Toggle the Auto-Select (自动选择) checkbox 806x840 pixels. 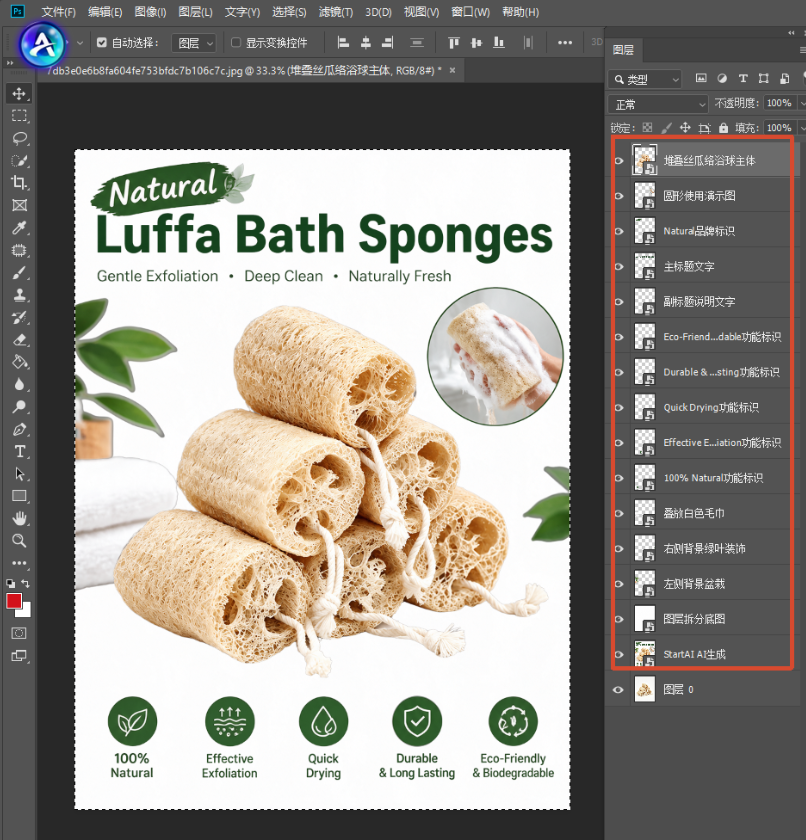tap(102, 42)
